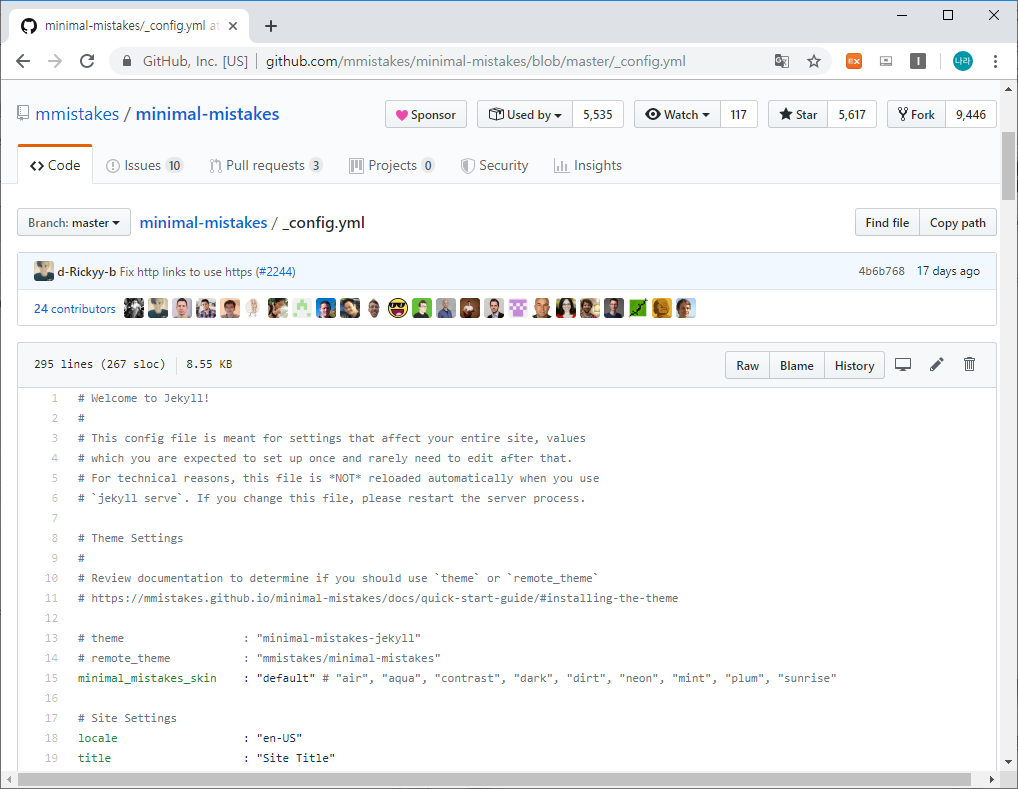Click the vertical scrollbar thumb
This screenshot has height=789, width=1018.
coord(1008,166)
